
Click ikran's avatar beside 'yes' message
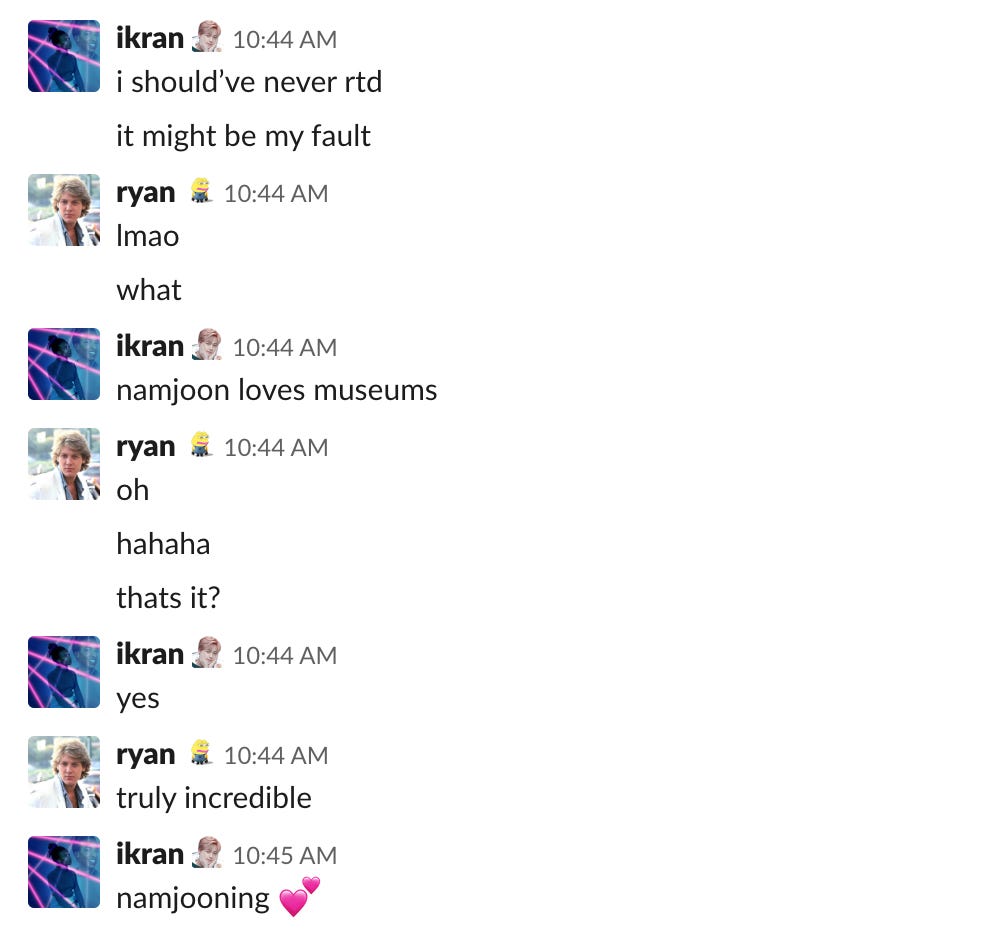coord(64,672)
